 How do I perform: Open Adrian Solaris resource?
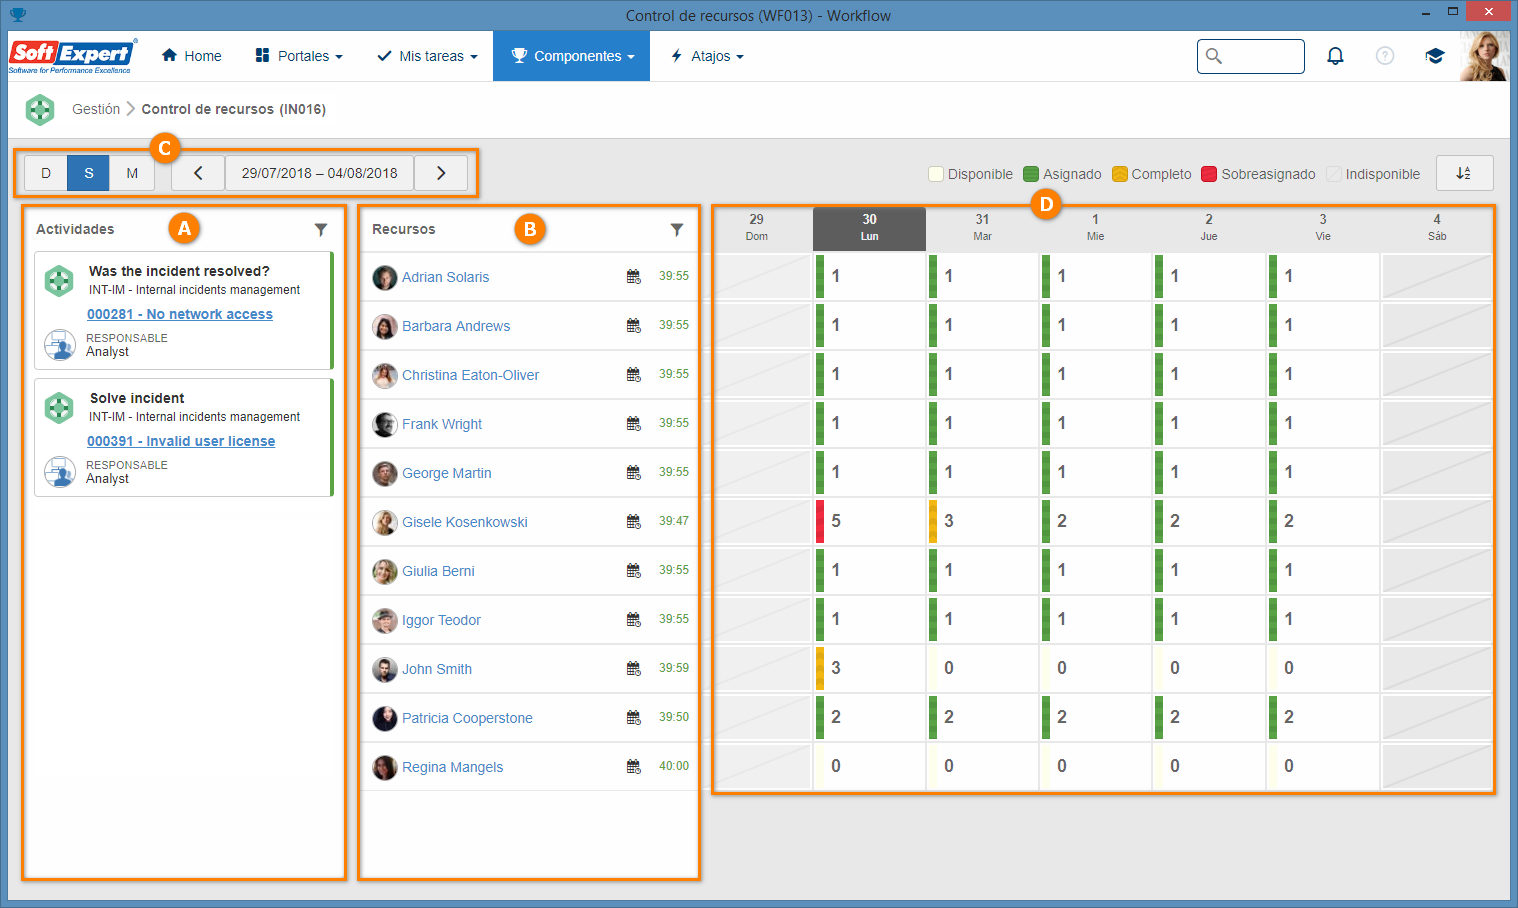446,277
